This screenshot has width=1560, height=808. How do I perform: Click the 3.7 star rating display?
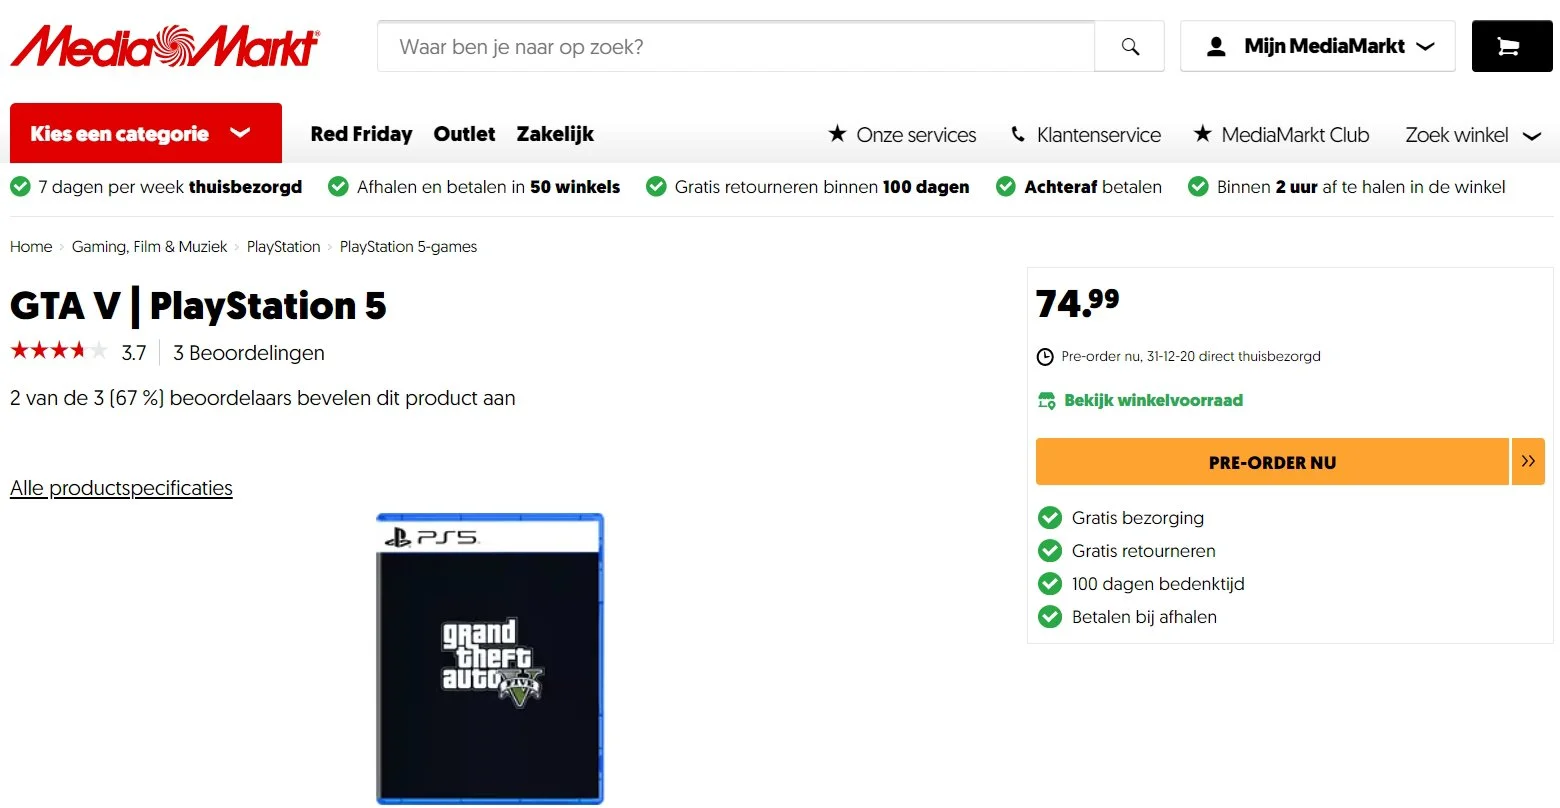point(77,352)
